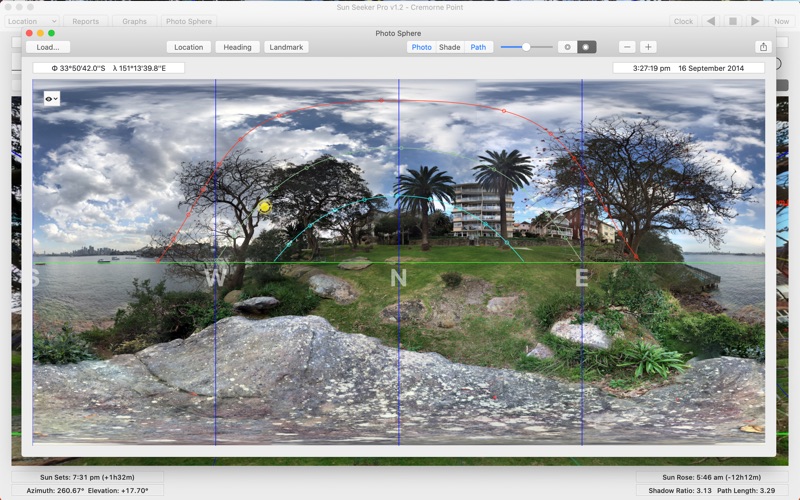Screen dimensions: 800x500
Task: Open the eye visibility dropdown on the photo
Action: coord(52,99)
